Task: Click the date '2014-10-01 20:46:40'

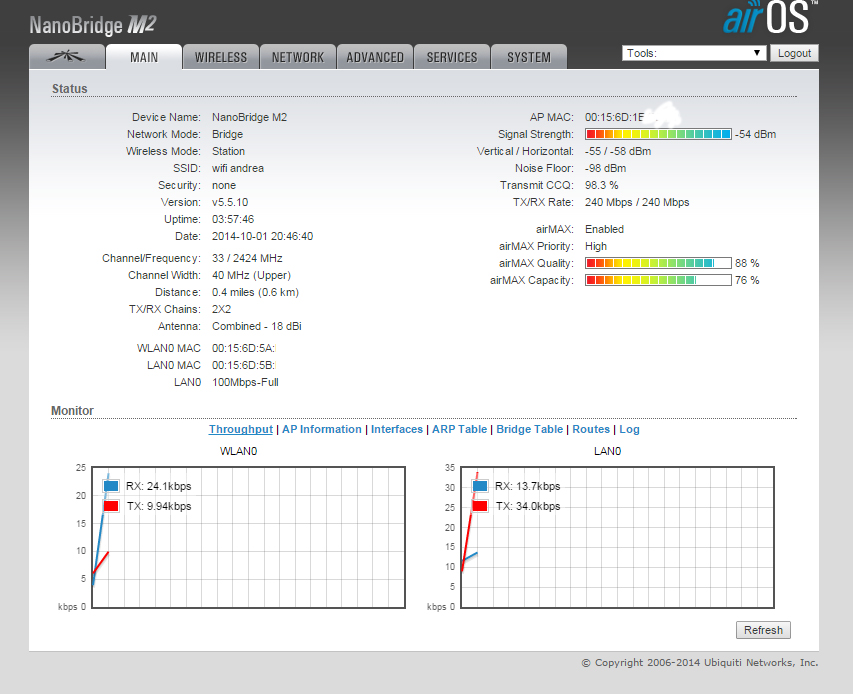Action: tap(262, 236)
